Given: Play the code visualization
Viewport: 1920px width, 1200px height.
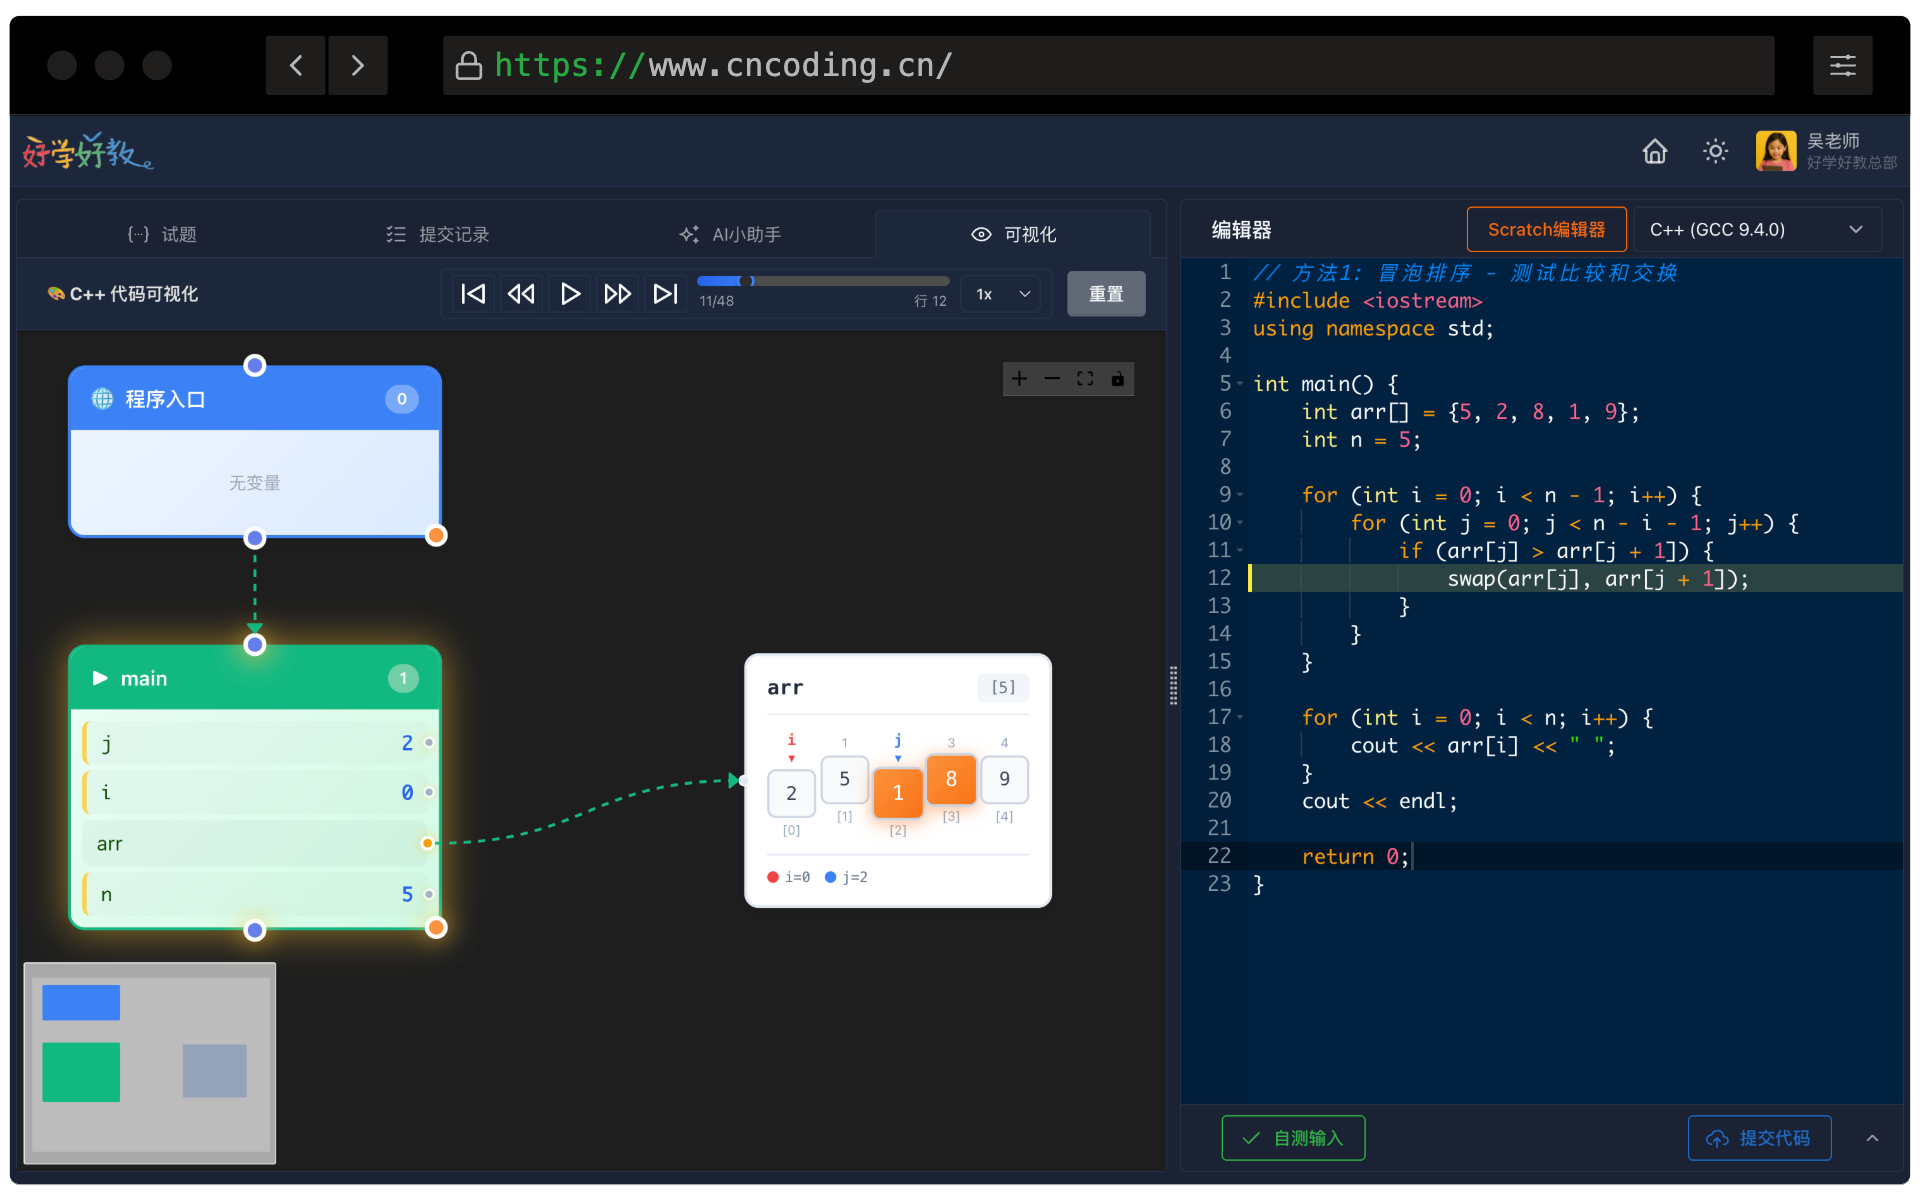Looking at the screenshot, I should (x=570, y=294).
